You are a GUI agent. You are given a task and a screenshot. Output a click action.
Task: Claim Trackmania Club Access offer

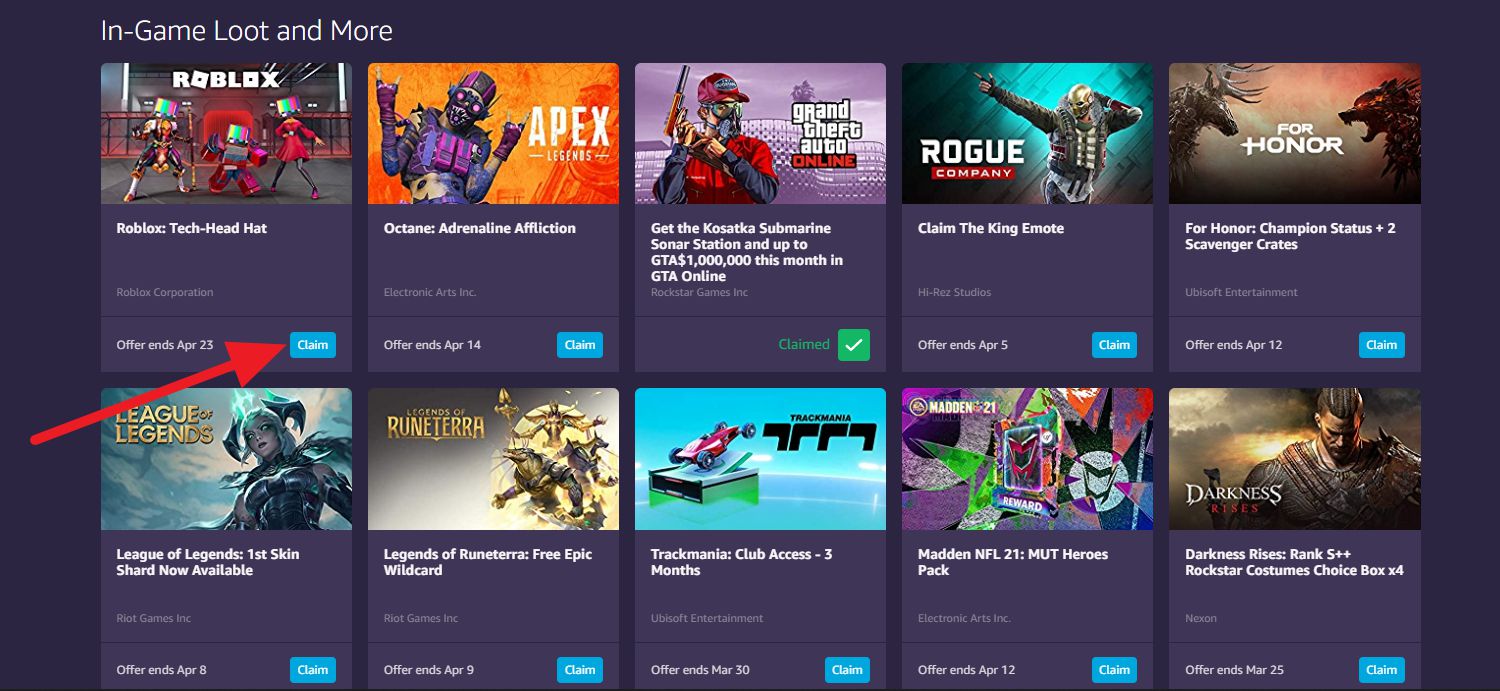click(847, 670)
